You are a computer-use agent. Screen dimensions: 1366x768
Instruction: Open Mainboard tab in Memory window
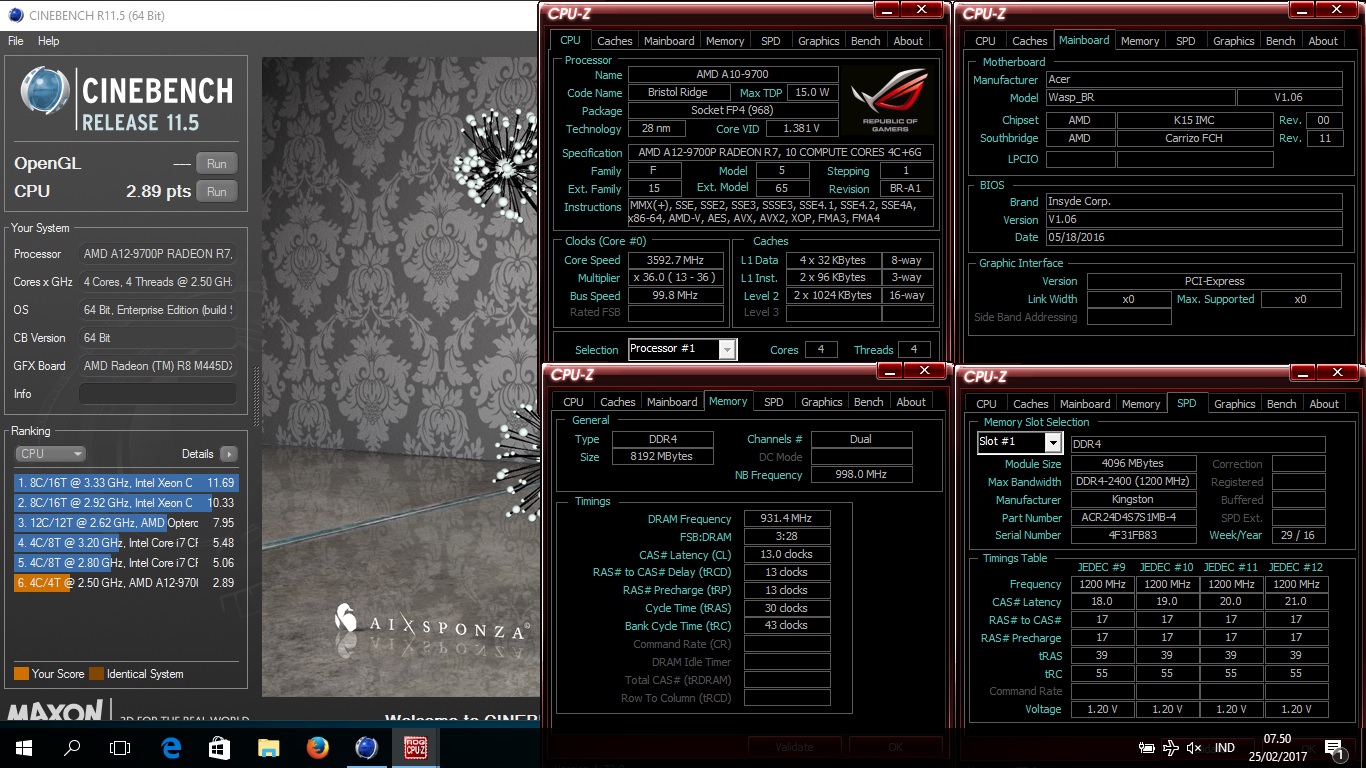click(672, 402)
